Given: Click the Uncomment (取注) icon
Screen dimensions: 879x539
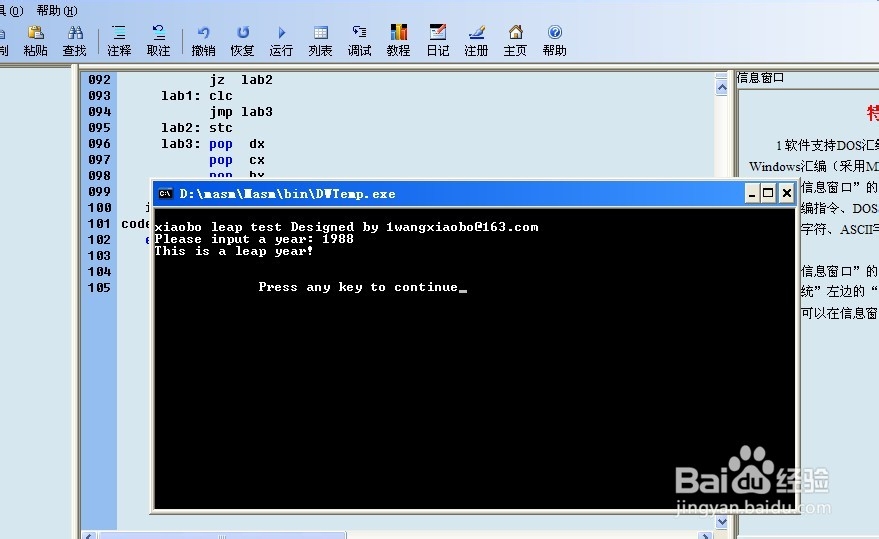Looking at the screenshot, I should click(x=158, y=41).
